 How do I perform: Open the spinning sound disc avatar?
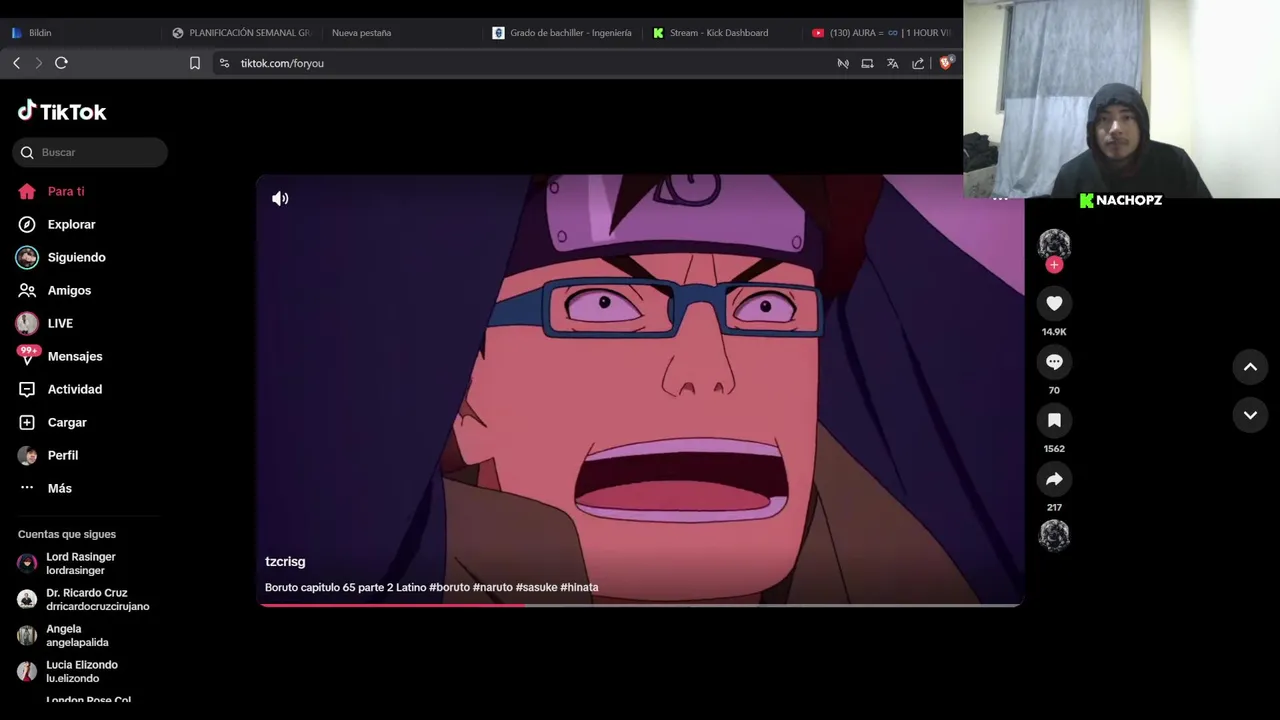pyautogui.click(x=1054, y=536)
